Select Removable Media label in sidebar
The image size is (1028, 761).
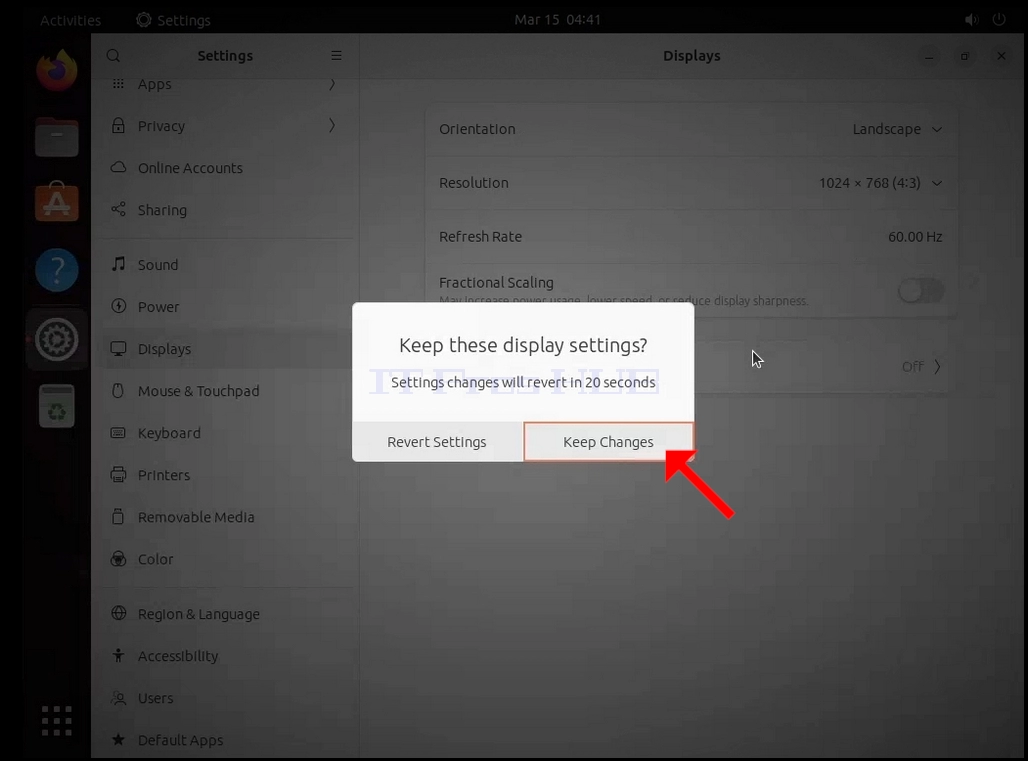point(196,517)
